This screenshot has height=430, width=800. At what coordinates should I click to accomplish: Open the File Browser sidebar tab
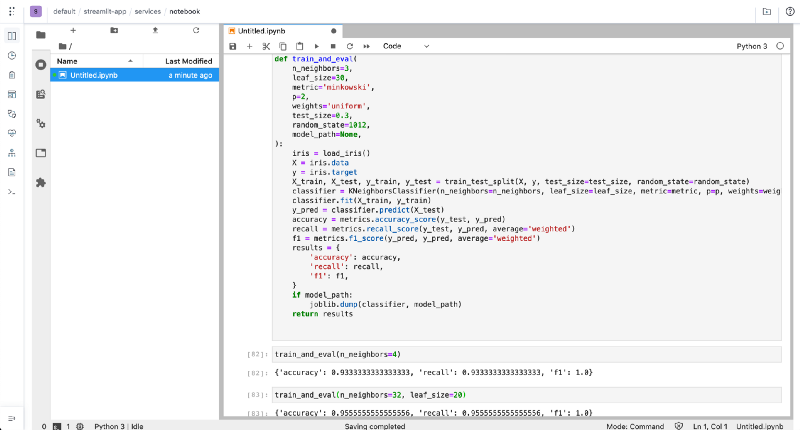tap(41, 35)
